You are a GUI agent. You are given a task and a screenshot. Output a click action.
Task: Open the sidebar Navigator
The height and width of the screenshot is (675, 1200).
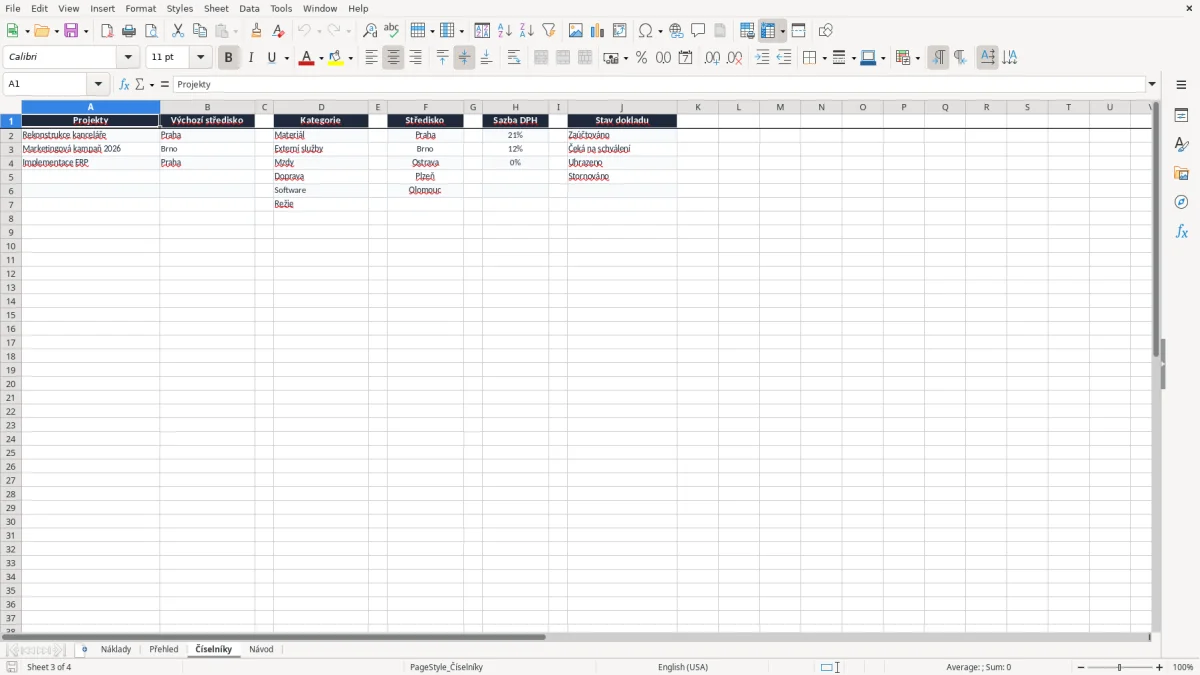coord(1181,203)
